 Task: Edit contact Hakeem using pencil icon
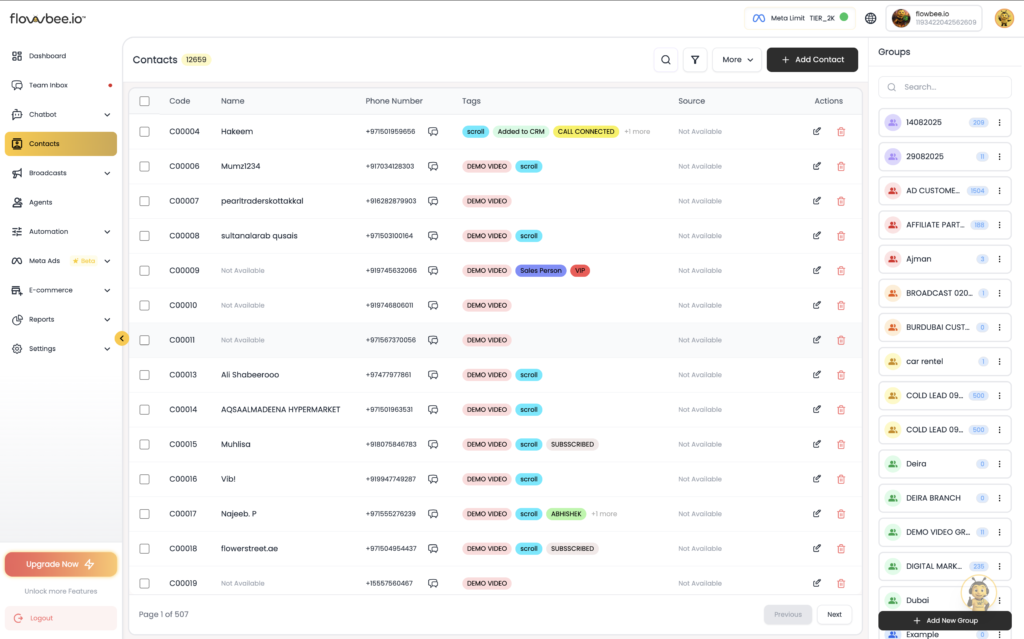pyautogui.click(x=817, y=131)
